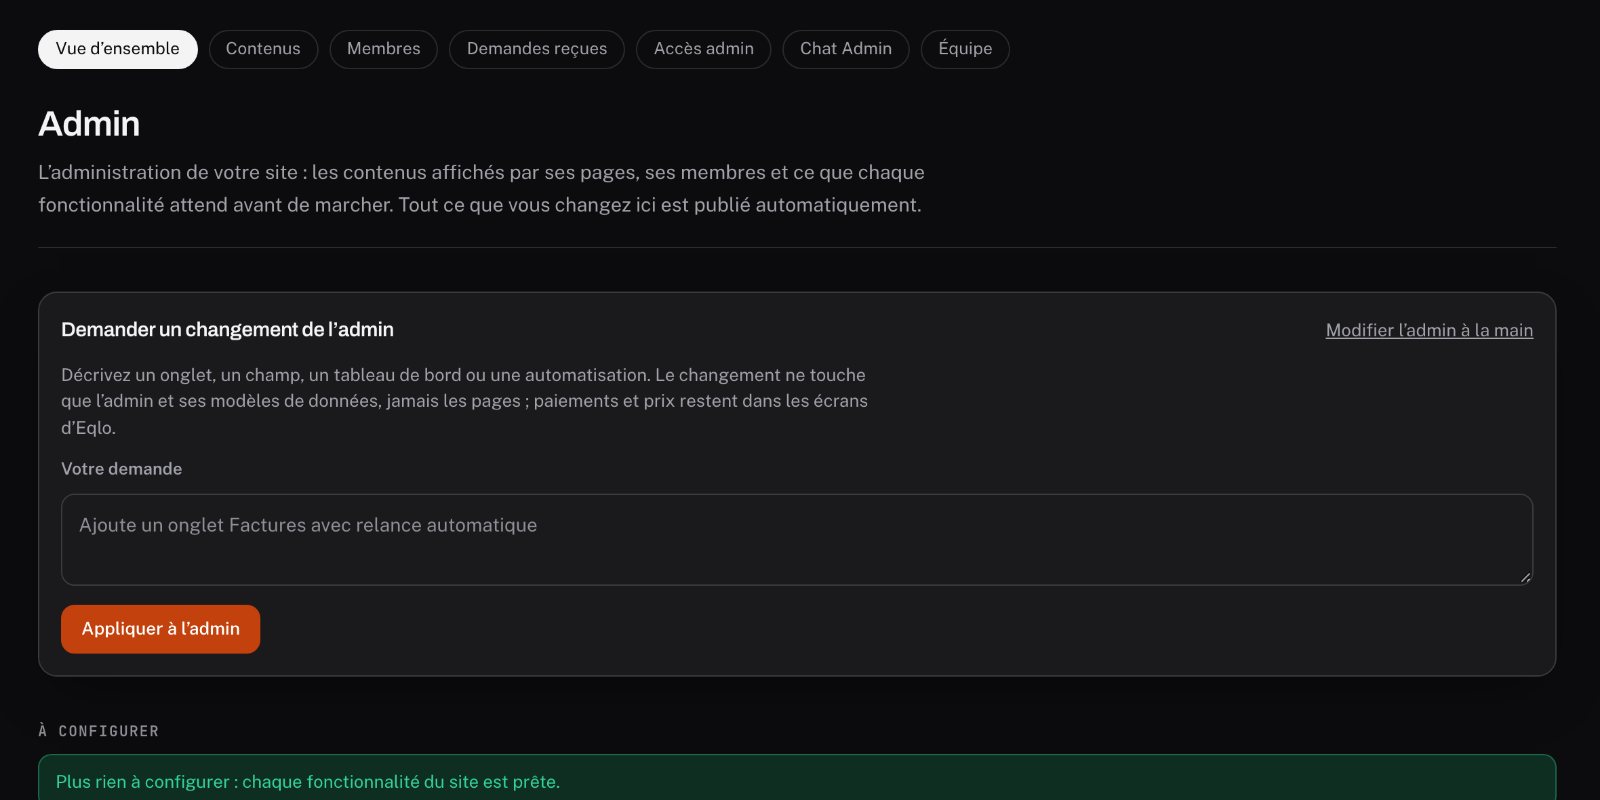Follow the Modifier l'admin à la main link
This screenshot has height=800, width=1600.
pyautogui.click(x=1429, y=330)
